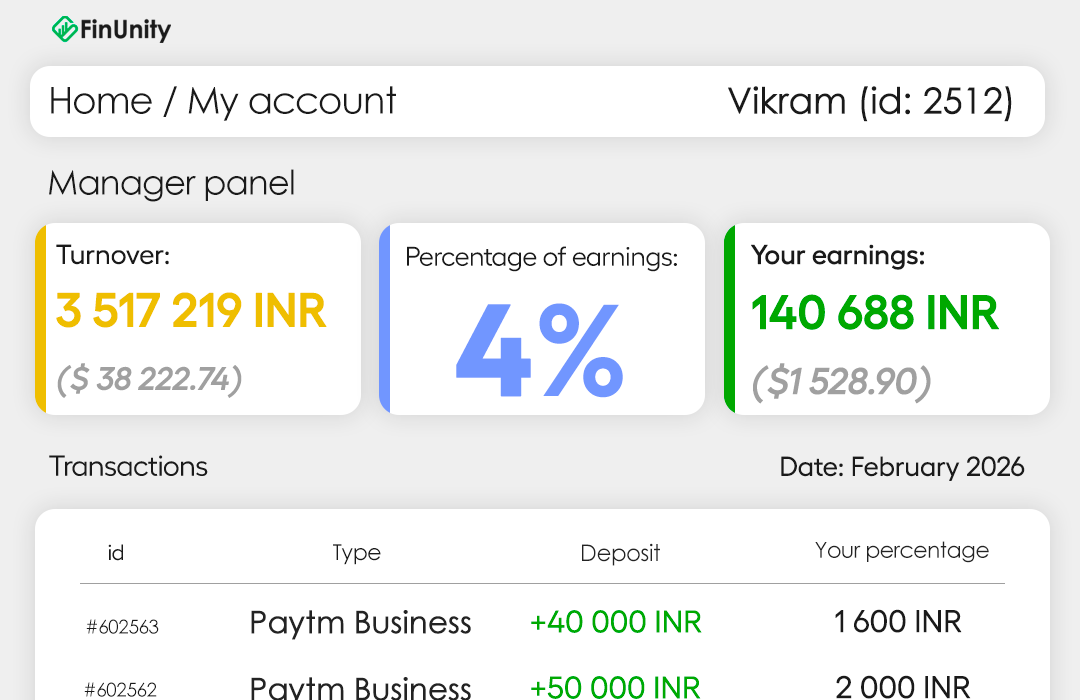Click the 3 517 219 INR turnover amount
Image resolution: width=1080 pixels, height=700 pixels.
(191, 311)
